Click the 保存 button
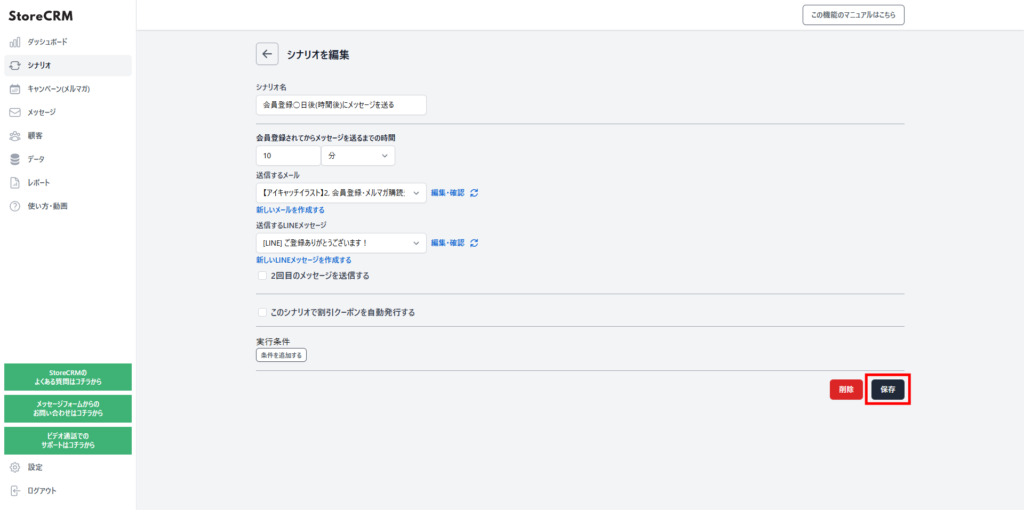 click(x=888, y=389)
